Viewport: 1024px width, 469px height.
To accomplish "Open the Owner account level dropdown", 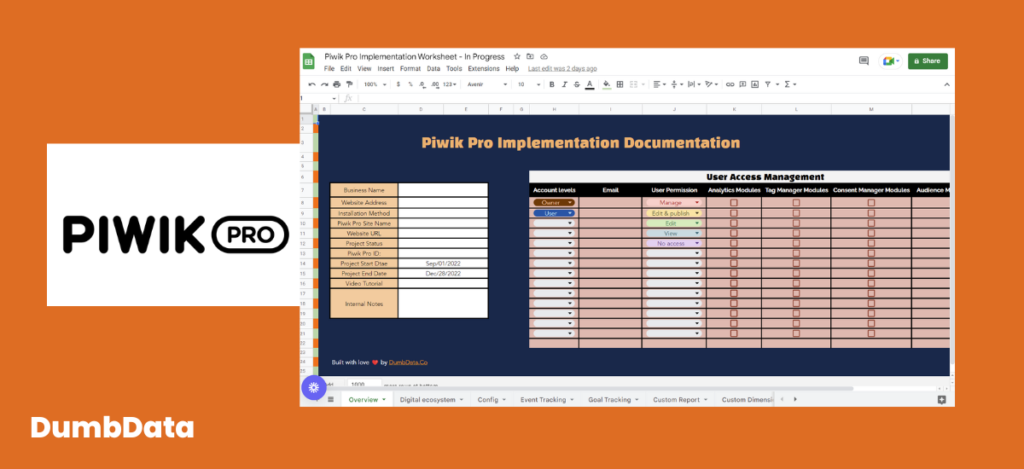I will point(554,203).
